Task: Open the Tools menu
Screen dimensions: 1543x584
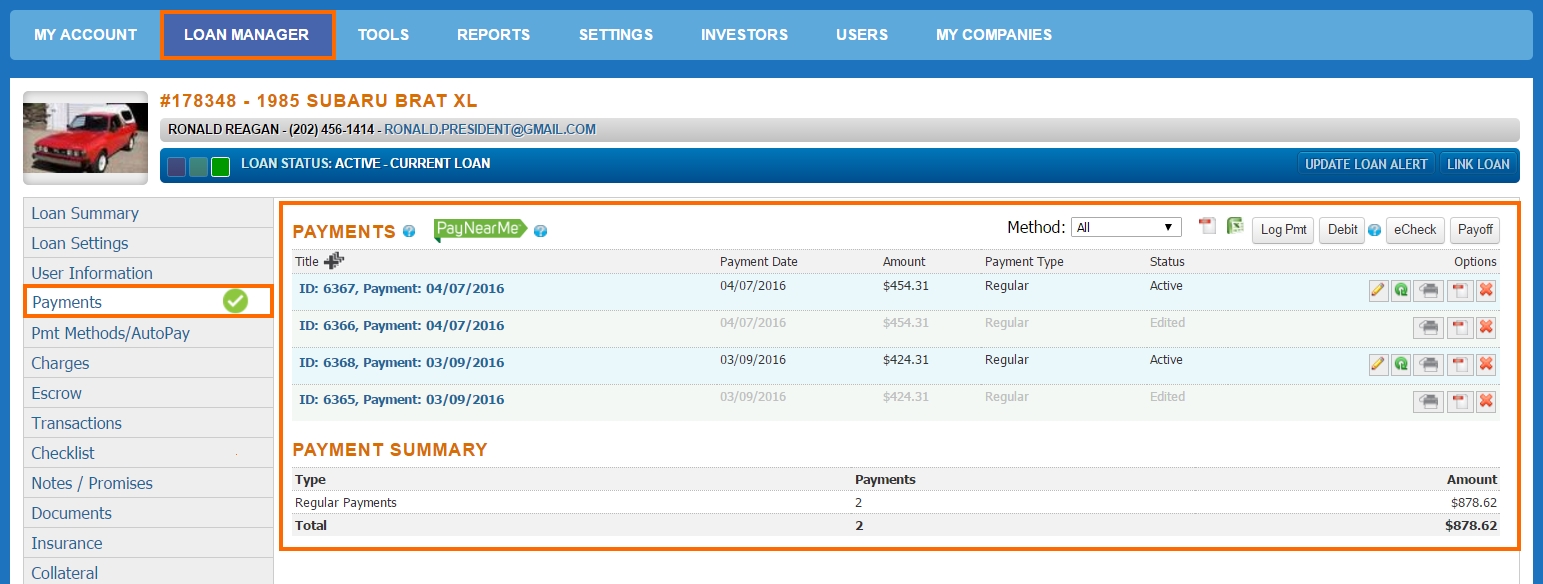Action: click(x=384, y=35)
